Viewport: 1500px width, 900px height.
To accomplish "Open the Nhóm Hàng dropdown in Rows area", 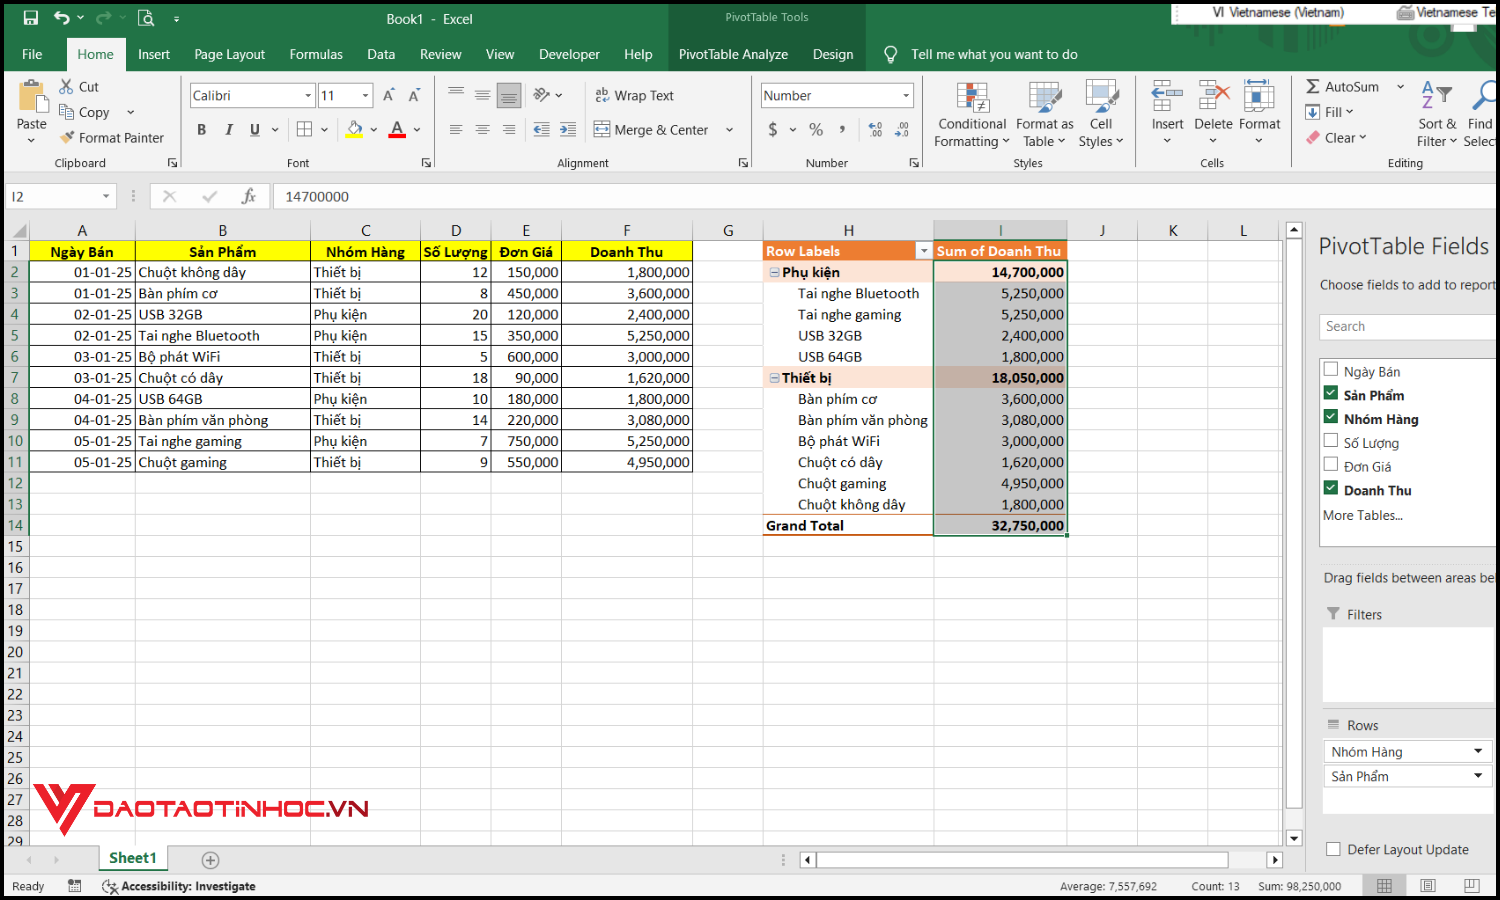I will [x=1478, y=750].
